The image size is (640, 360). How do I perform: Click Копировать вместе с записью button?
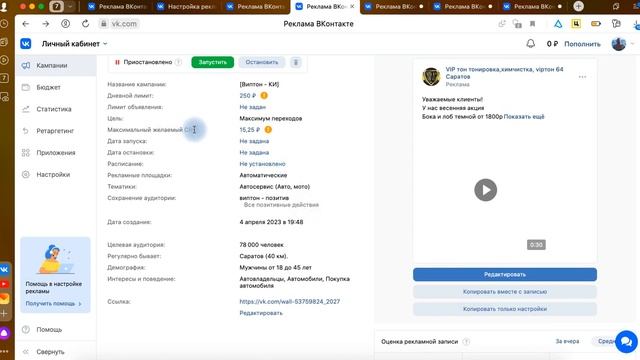[x=504, y=292]
